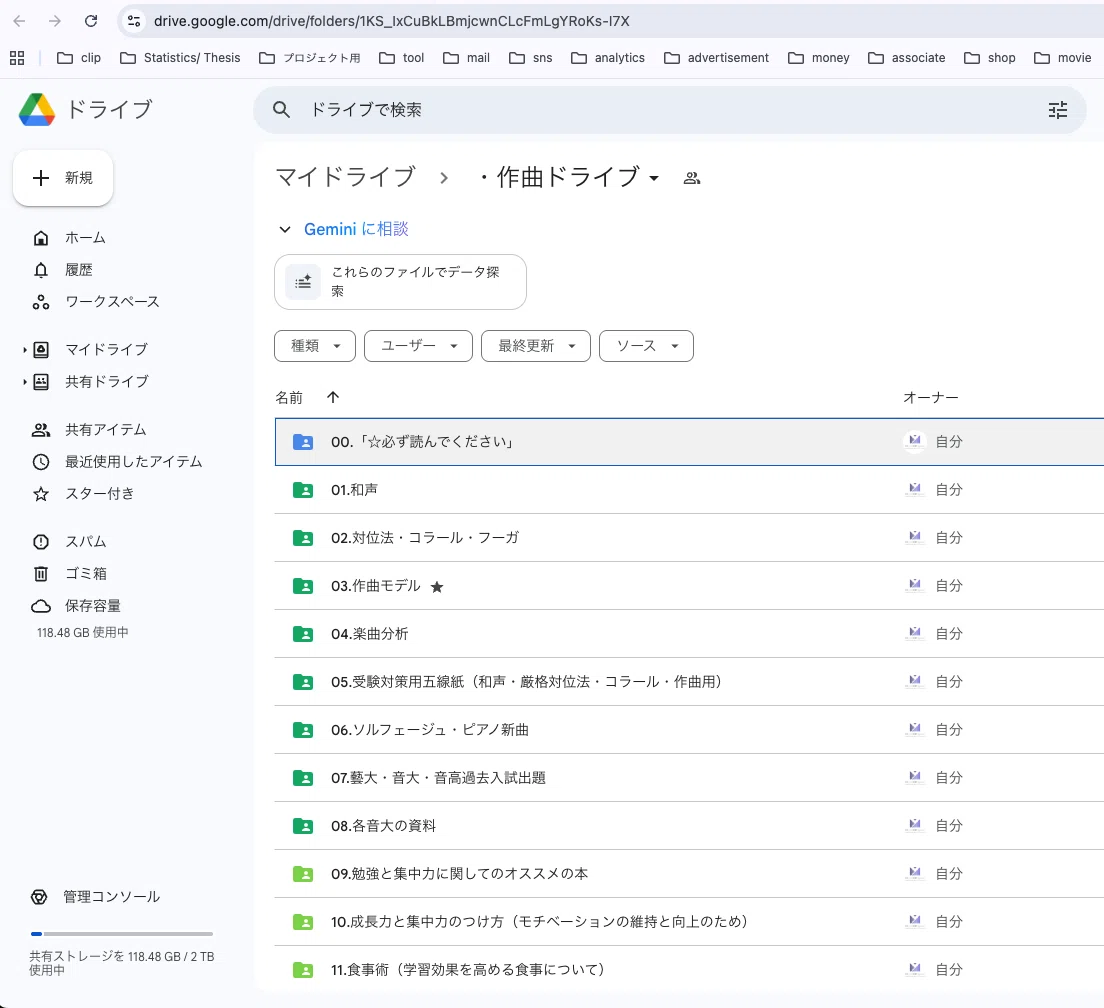The image size is (1104, 1008).
Task: Click the sort direction arrow next to 名前
Action: (x=333, y=398)
